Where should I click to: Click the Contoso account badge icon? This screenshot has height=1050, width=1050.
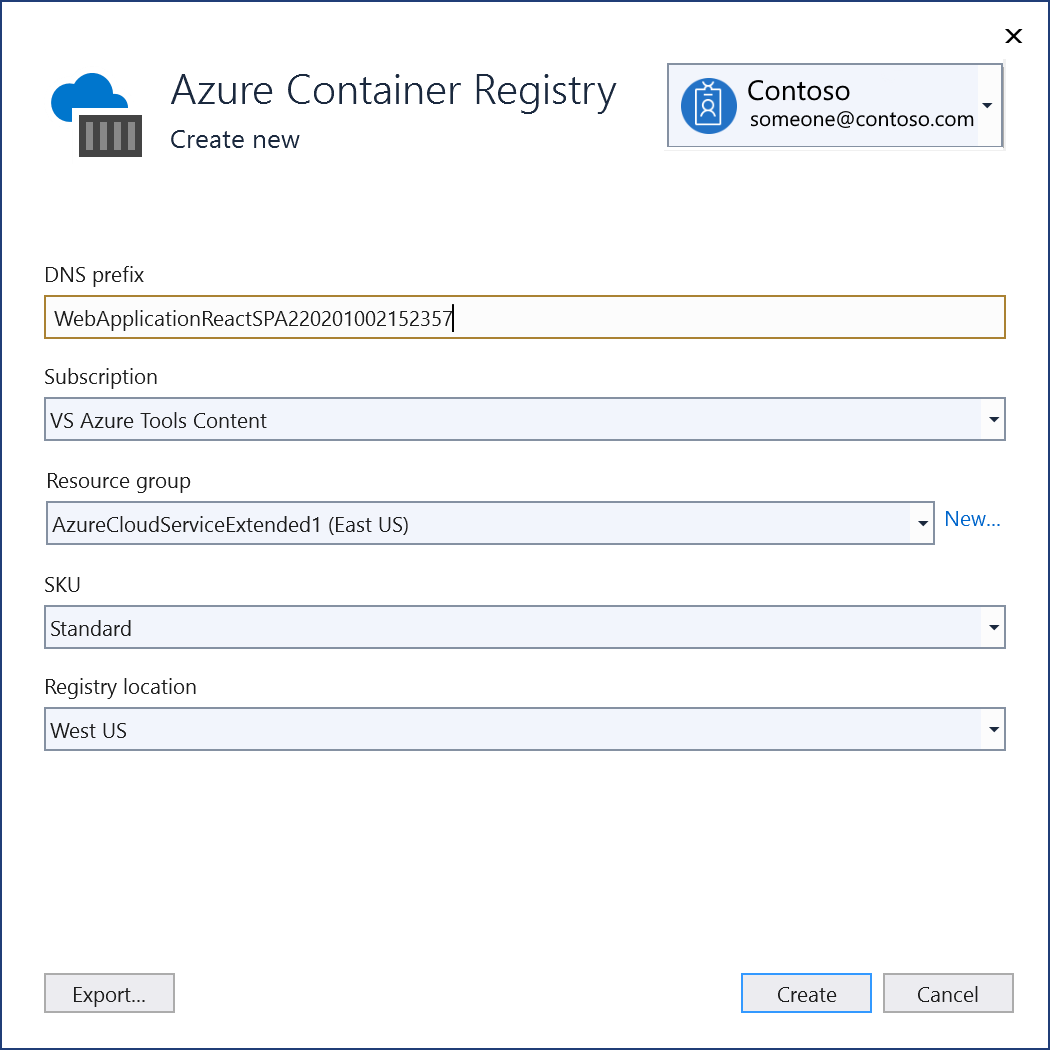coord(707,105)
